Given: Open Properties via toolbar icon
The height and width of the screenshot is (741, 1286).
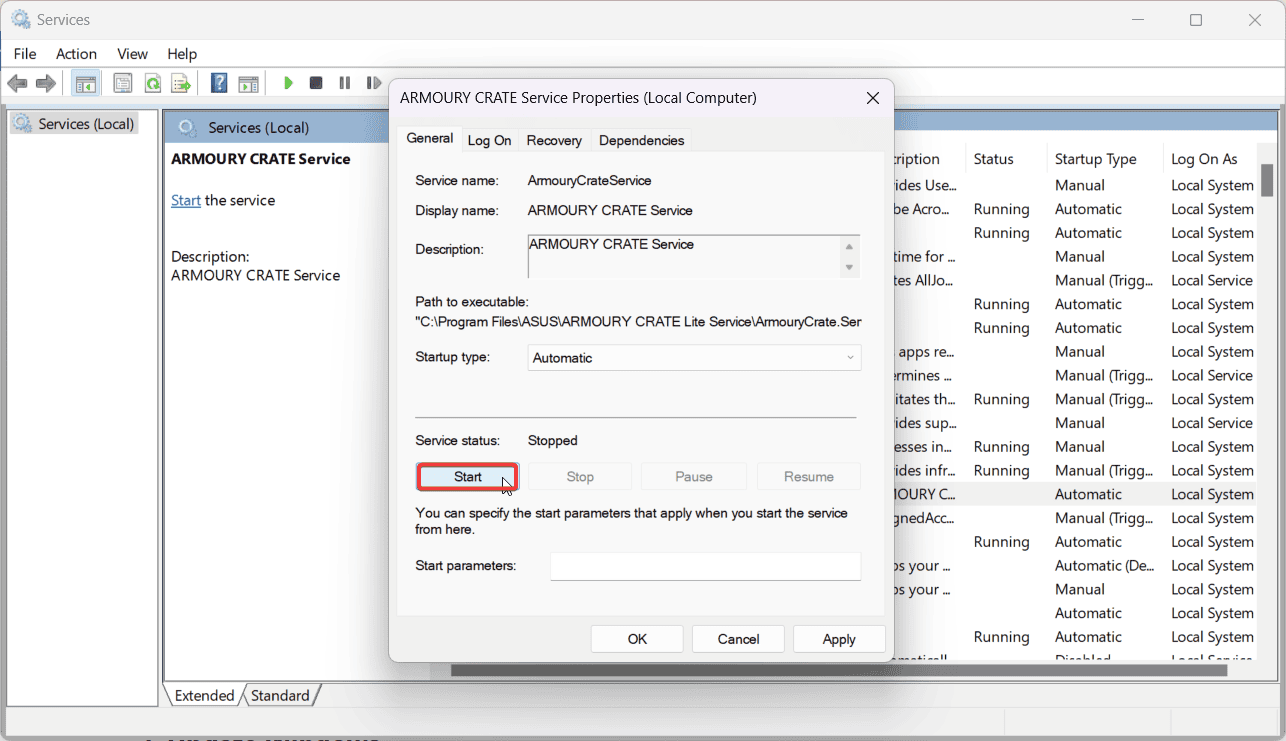Looking at the screenshot, I should [123, 83].
